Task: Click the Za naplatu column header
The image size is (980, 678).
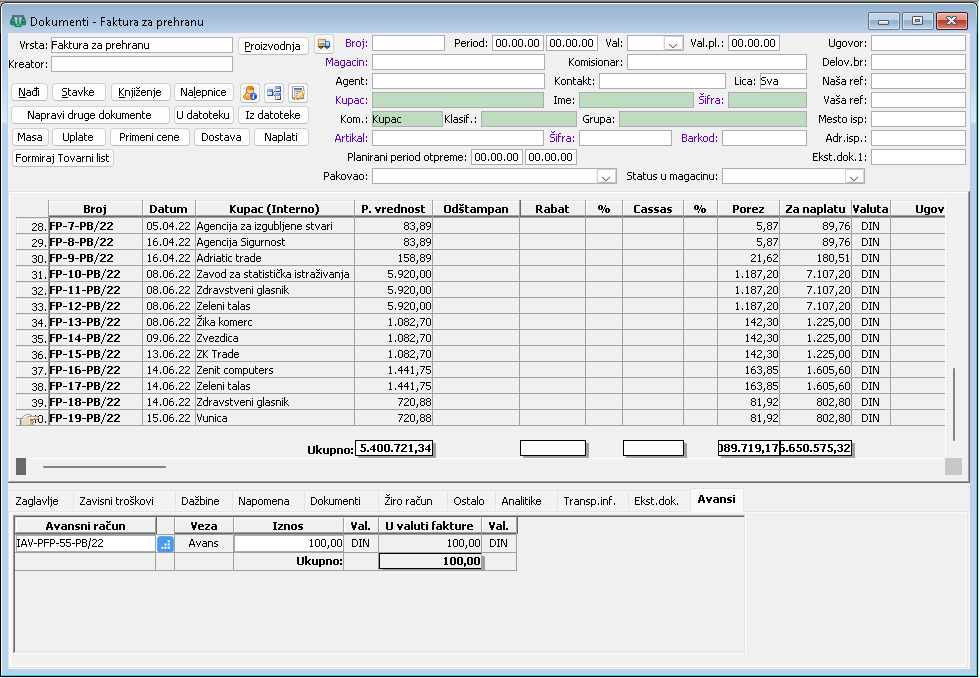Action: click(816, 209)
